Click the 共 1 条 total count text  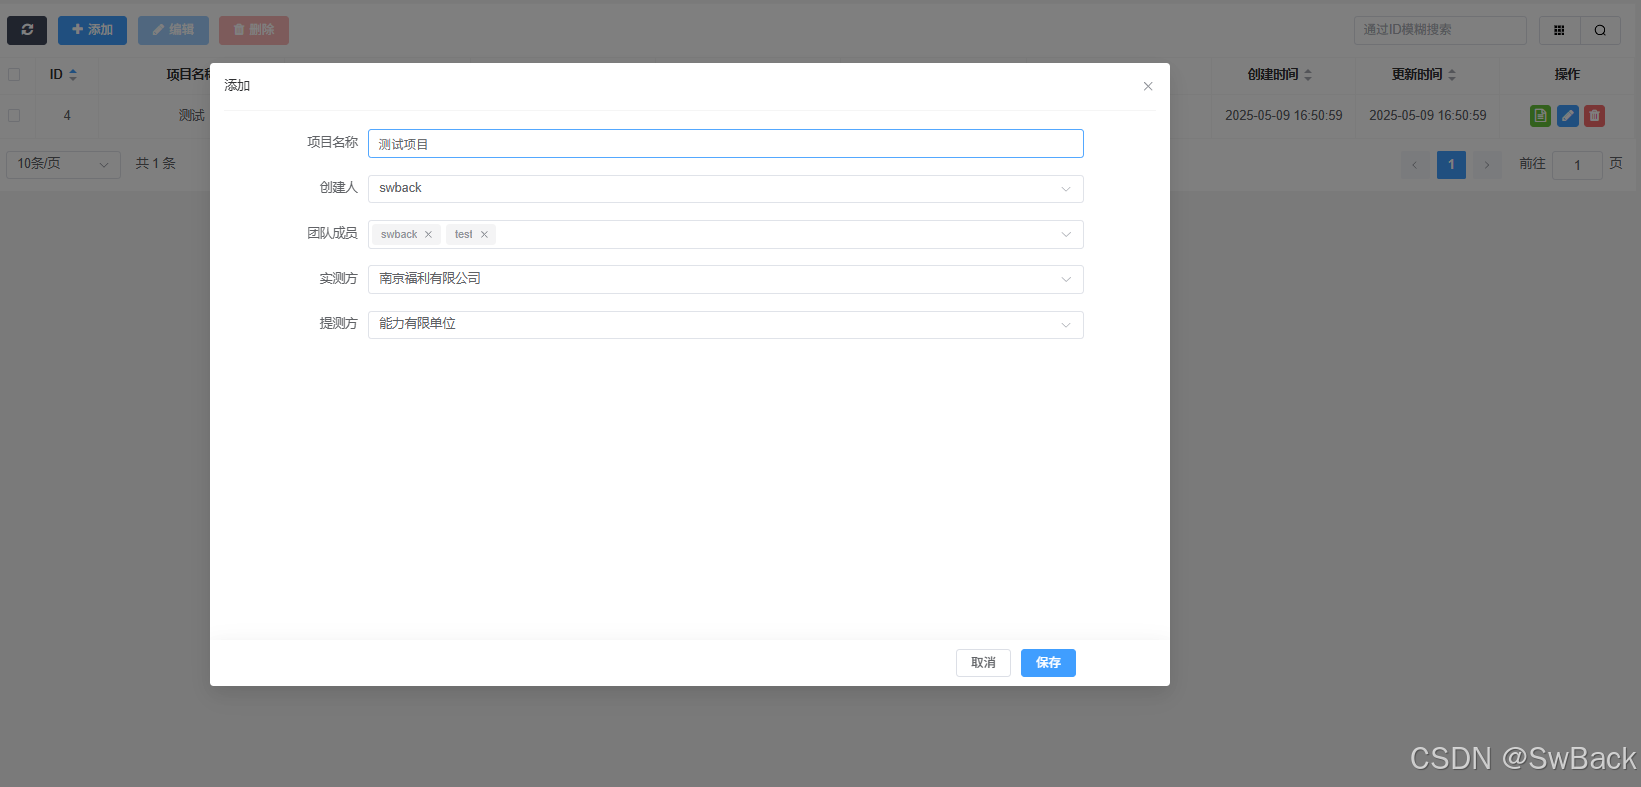point(155,164)
